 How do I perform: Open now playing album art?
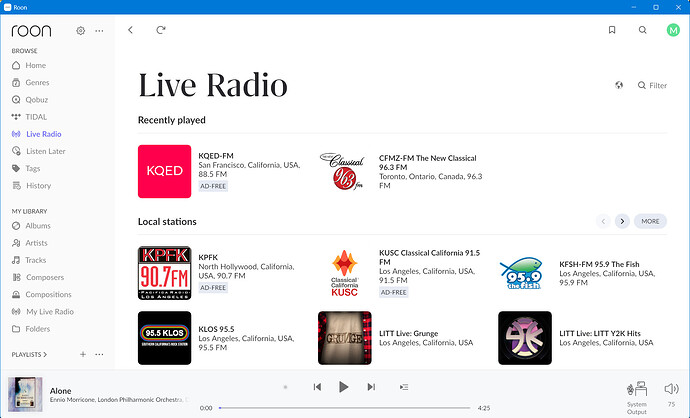pyautogui.click(x=25, y=394)
